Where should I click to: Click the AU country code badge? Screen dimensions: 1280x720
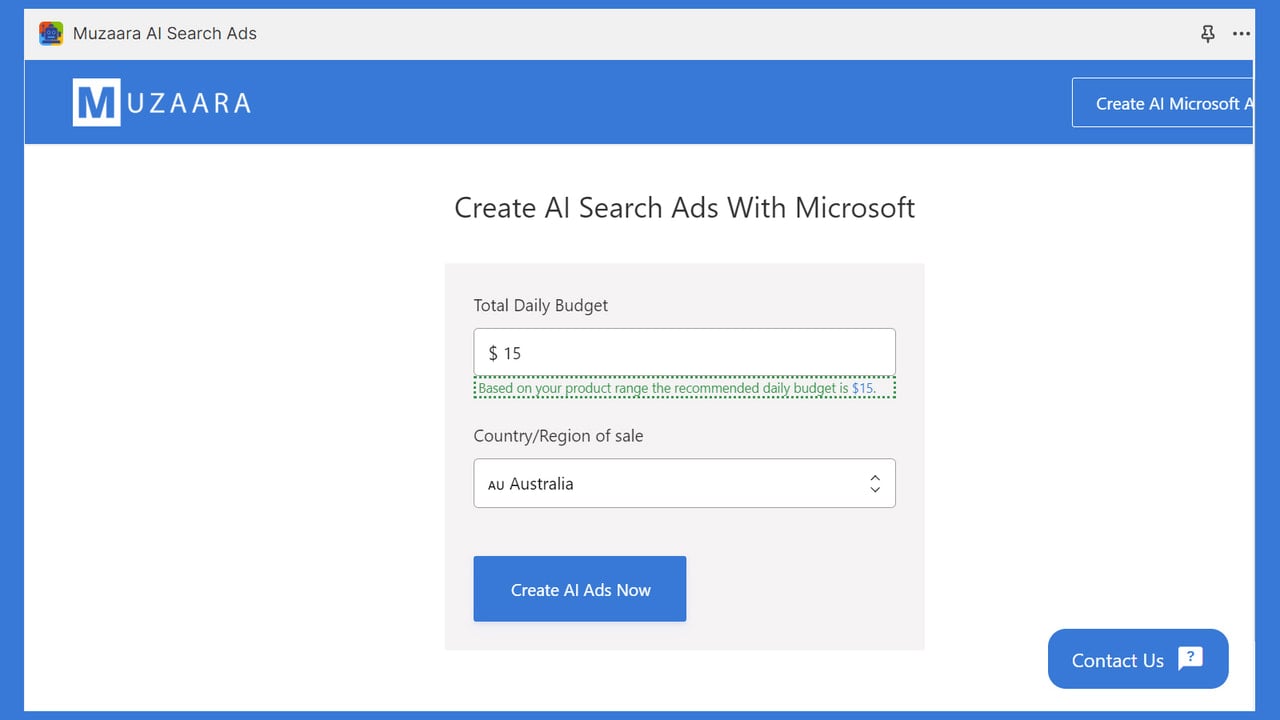coord(496,485)
